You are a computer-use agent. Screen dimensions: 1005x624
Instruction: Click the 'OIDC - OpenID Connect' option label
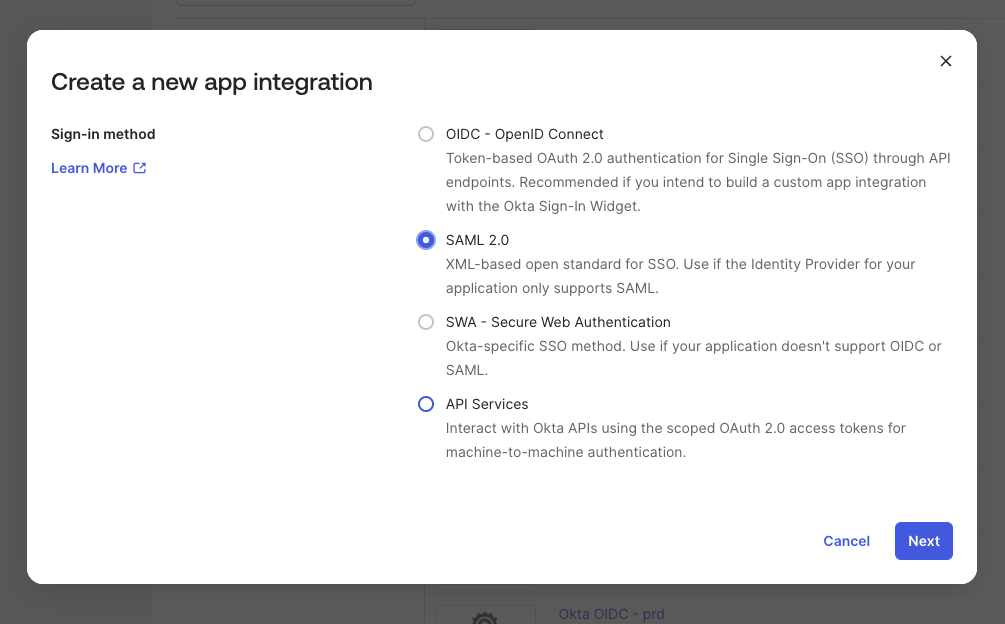click(x=524, y=134)
